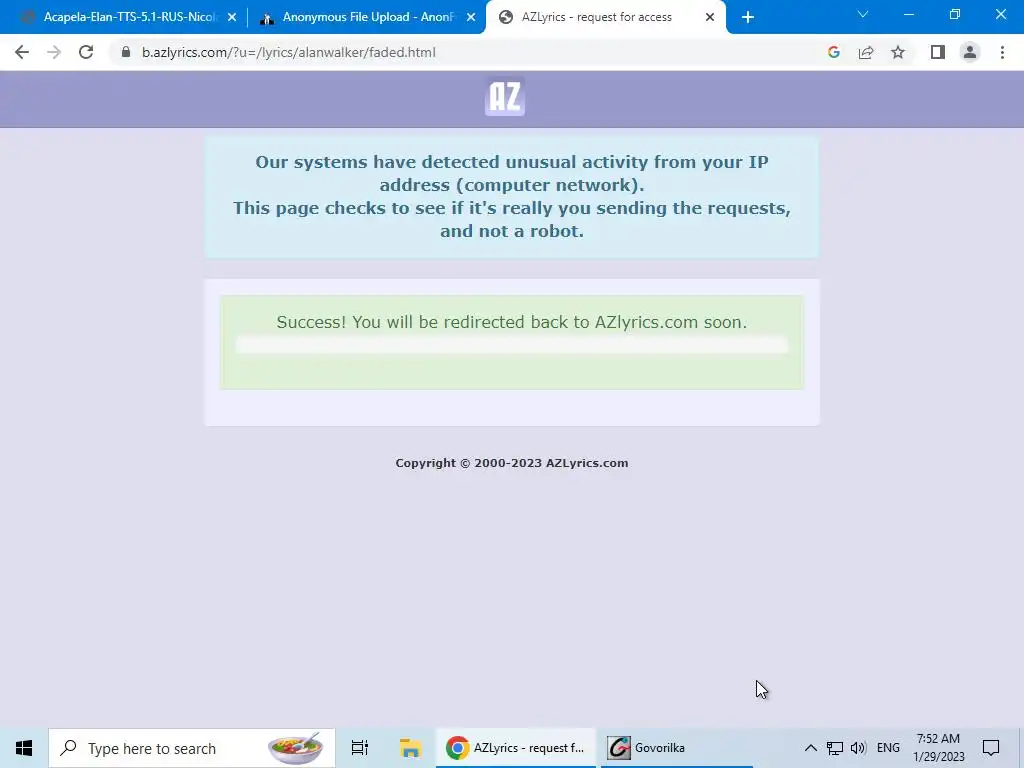
Task: Close the Acapela-Elan-TTS tab
Action: (x=232, y=17)
